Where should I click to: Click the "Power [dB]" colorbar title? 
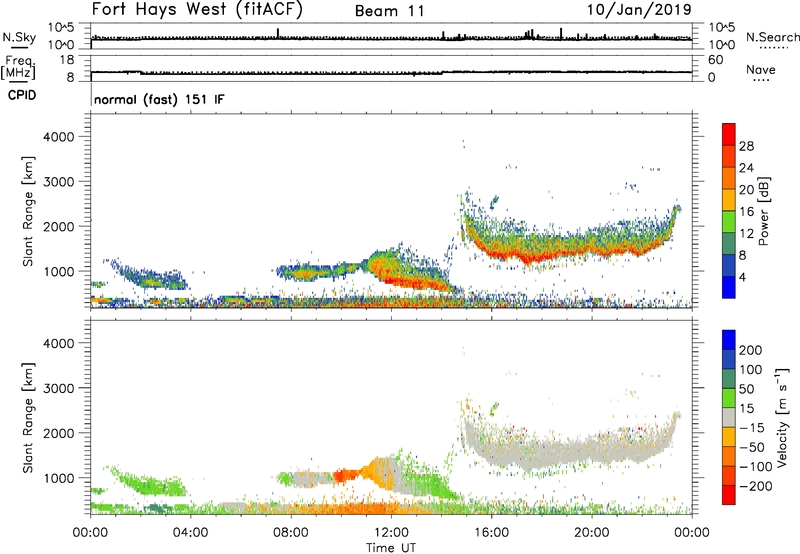click(764, 211)
